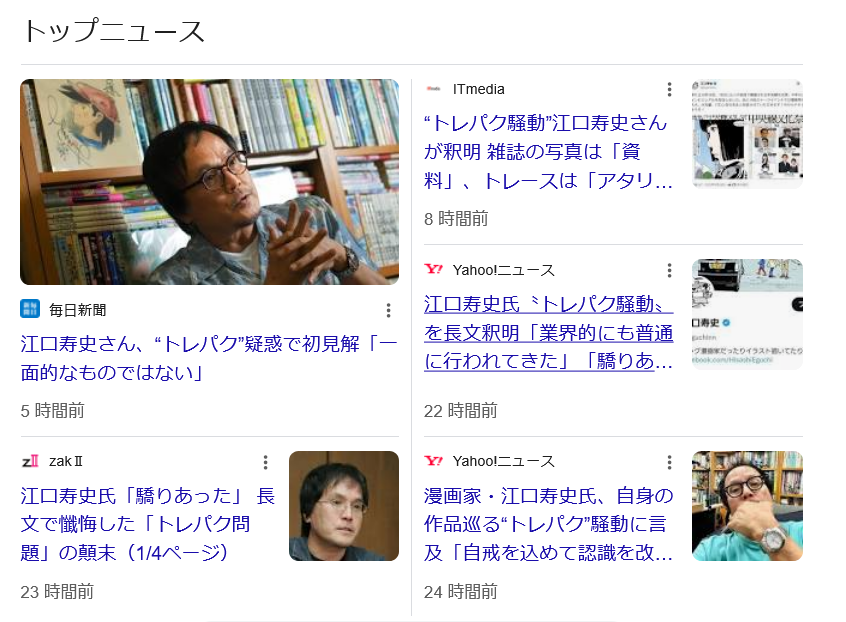Open headline 漫画家・江口寿史氏、自身の作品巡る
The image size is (846, 622).
548,524
